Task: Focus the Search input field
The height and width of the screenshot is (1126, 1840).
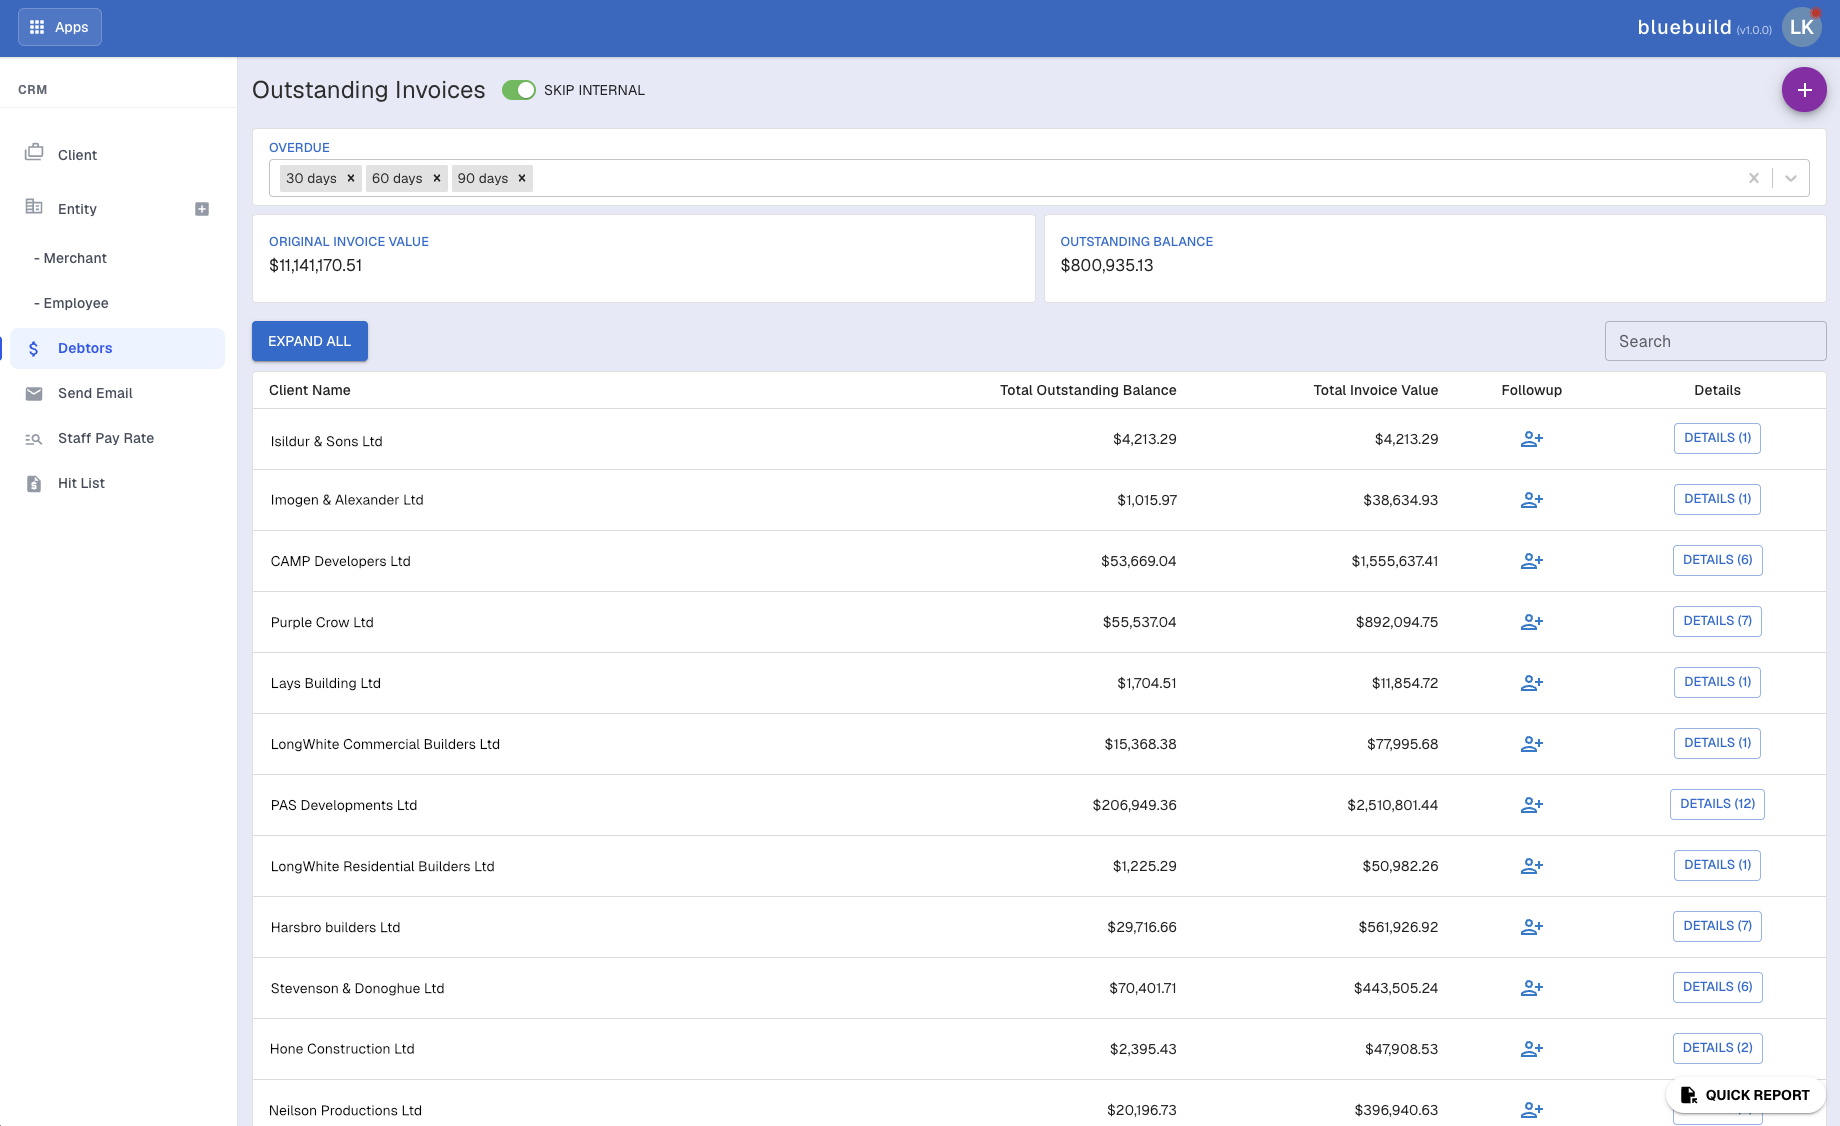Action: pyautogui.click(x=1715, y=341)
